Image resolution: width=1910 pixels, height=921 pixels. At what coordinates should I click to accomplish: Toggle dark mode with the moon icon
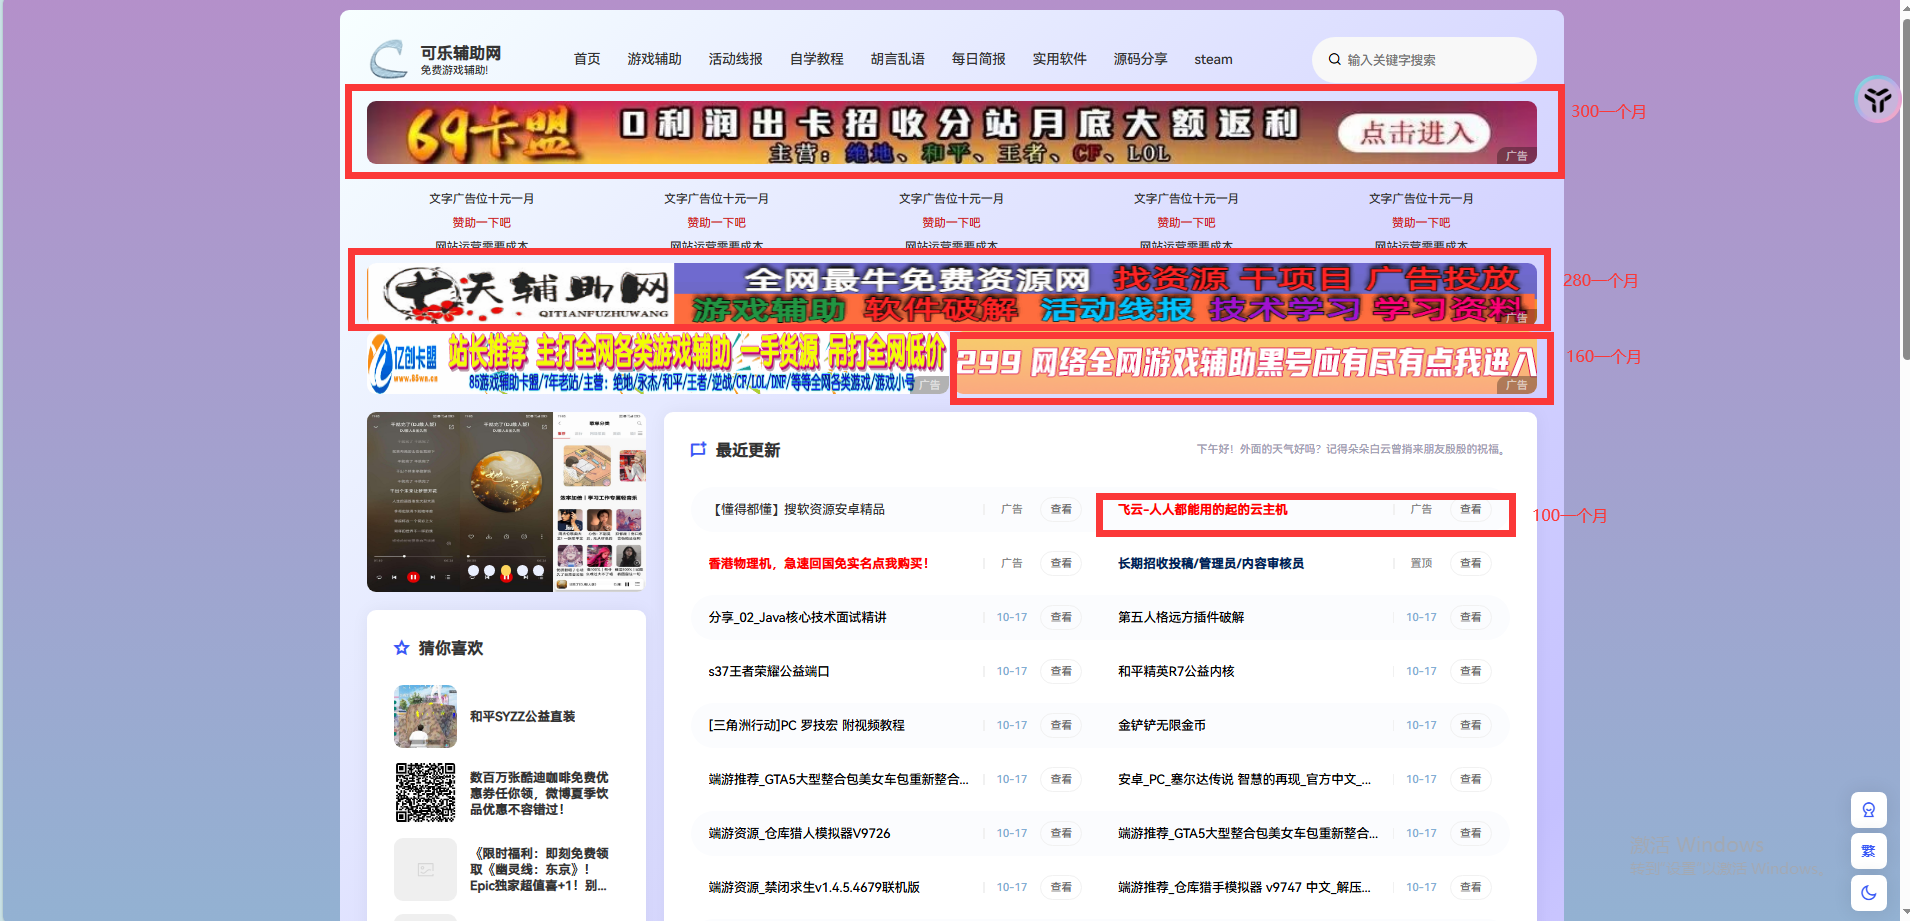click(1869, 892)
